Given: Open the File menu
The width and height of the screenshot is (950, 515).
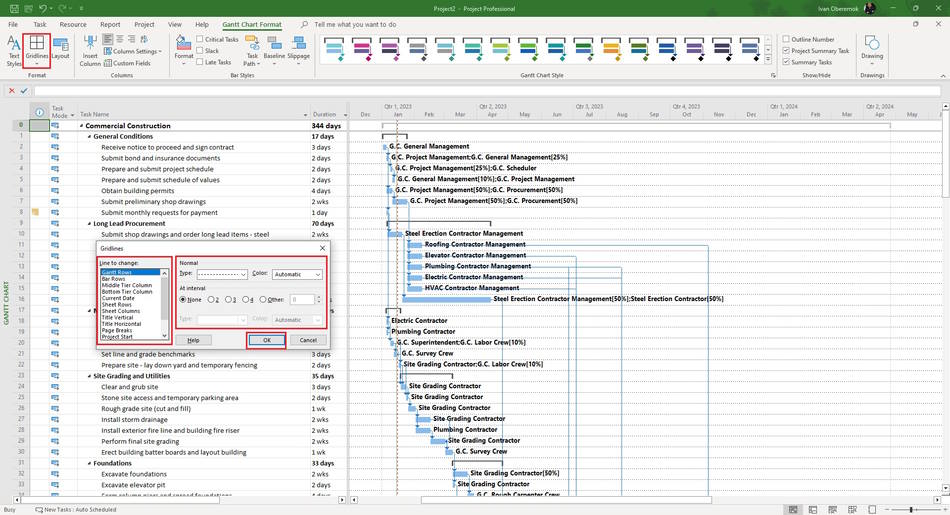Looking at the screenshot, I should coord(13,24).
